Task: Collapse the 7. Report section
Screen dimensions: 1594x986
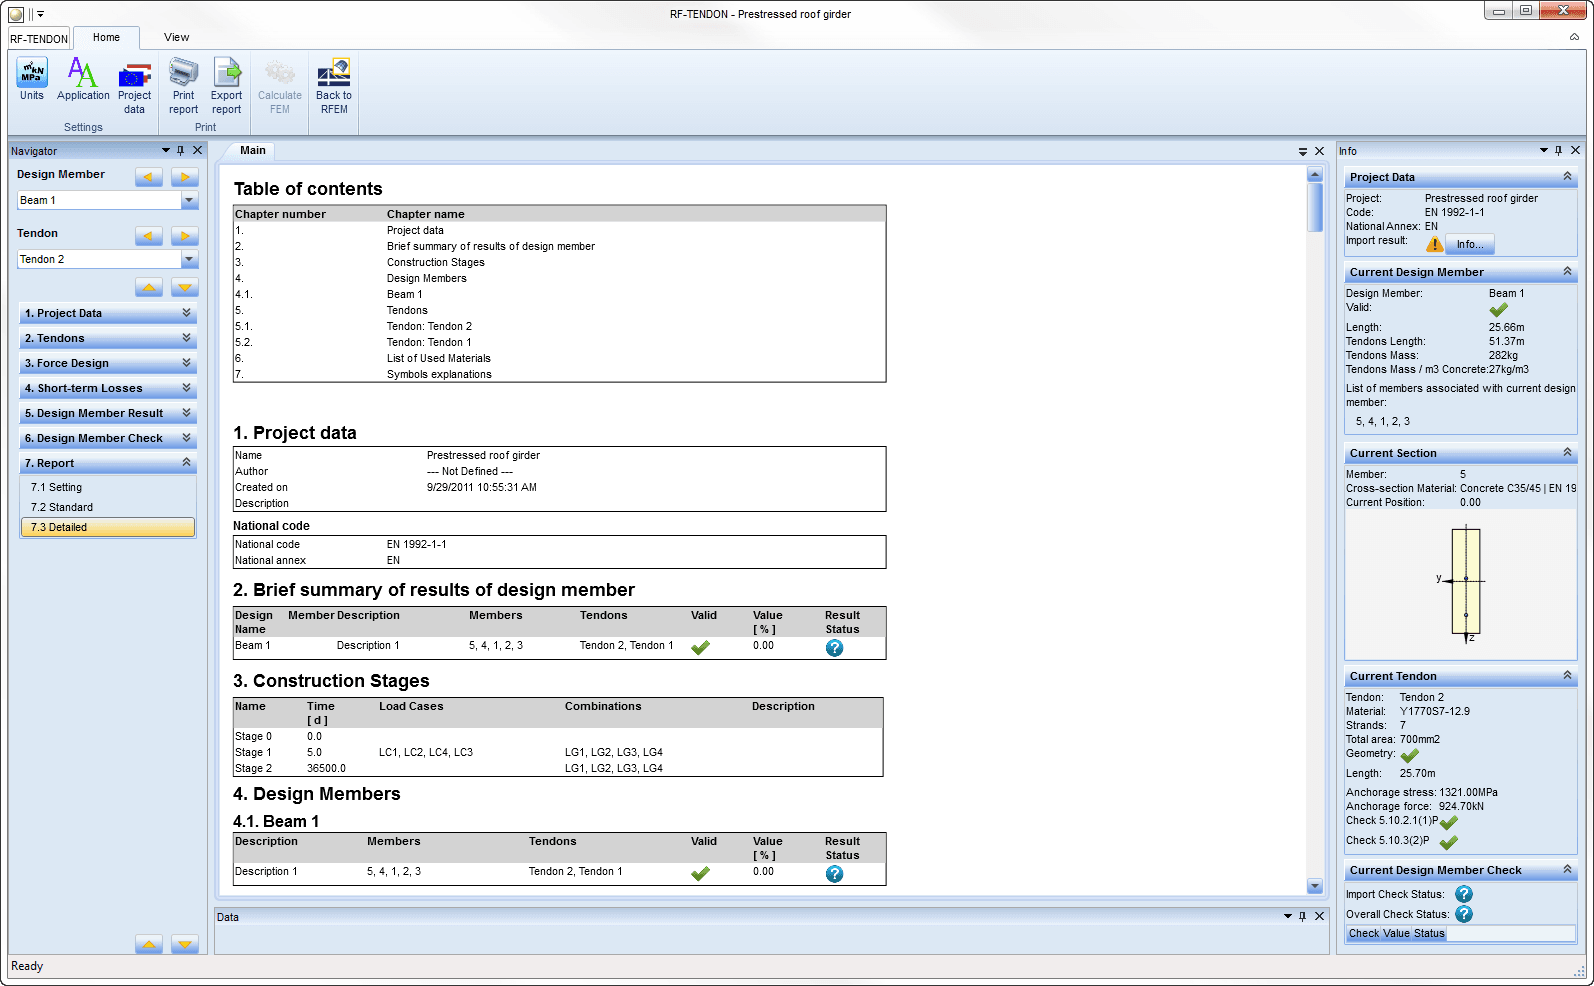Action: (108, 463)
